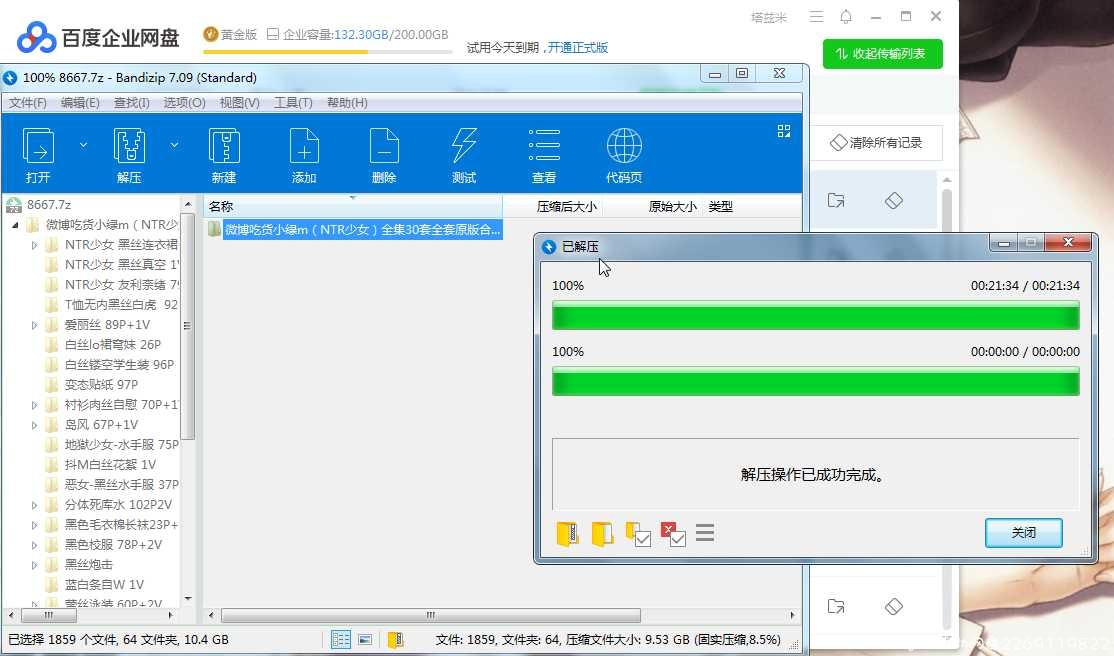Screen dimensions: 1114x656
Task: Expand the 爱丽丝 89P+1V tree folder
Action: (34, 325)
